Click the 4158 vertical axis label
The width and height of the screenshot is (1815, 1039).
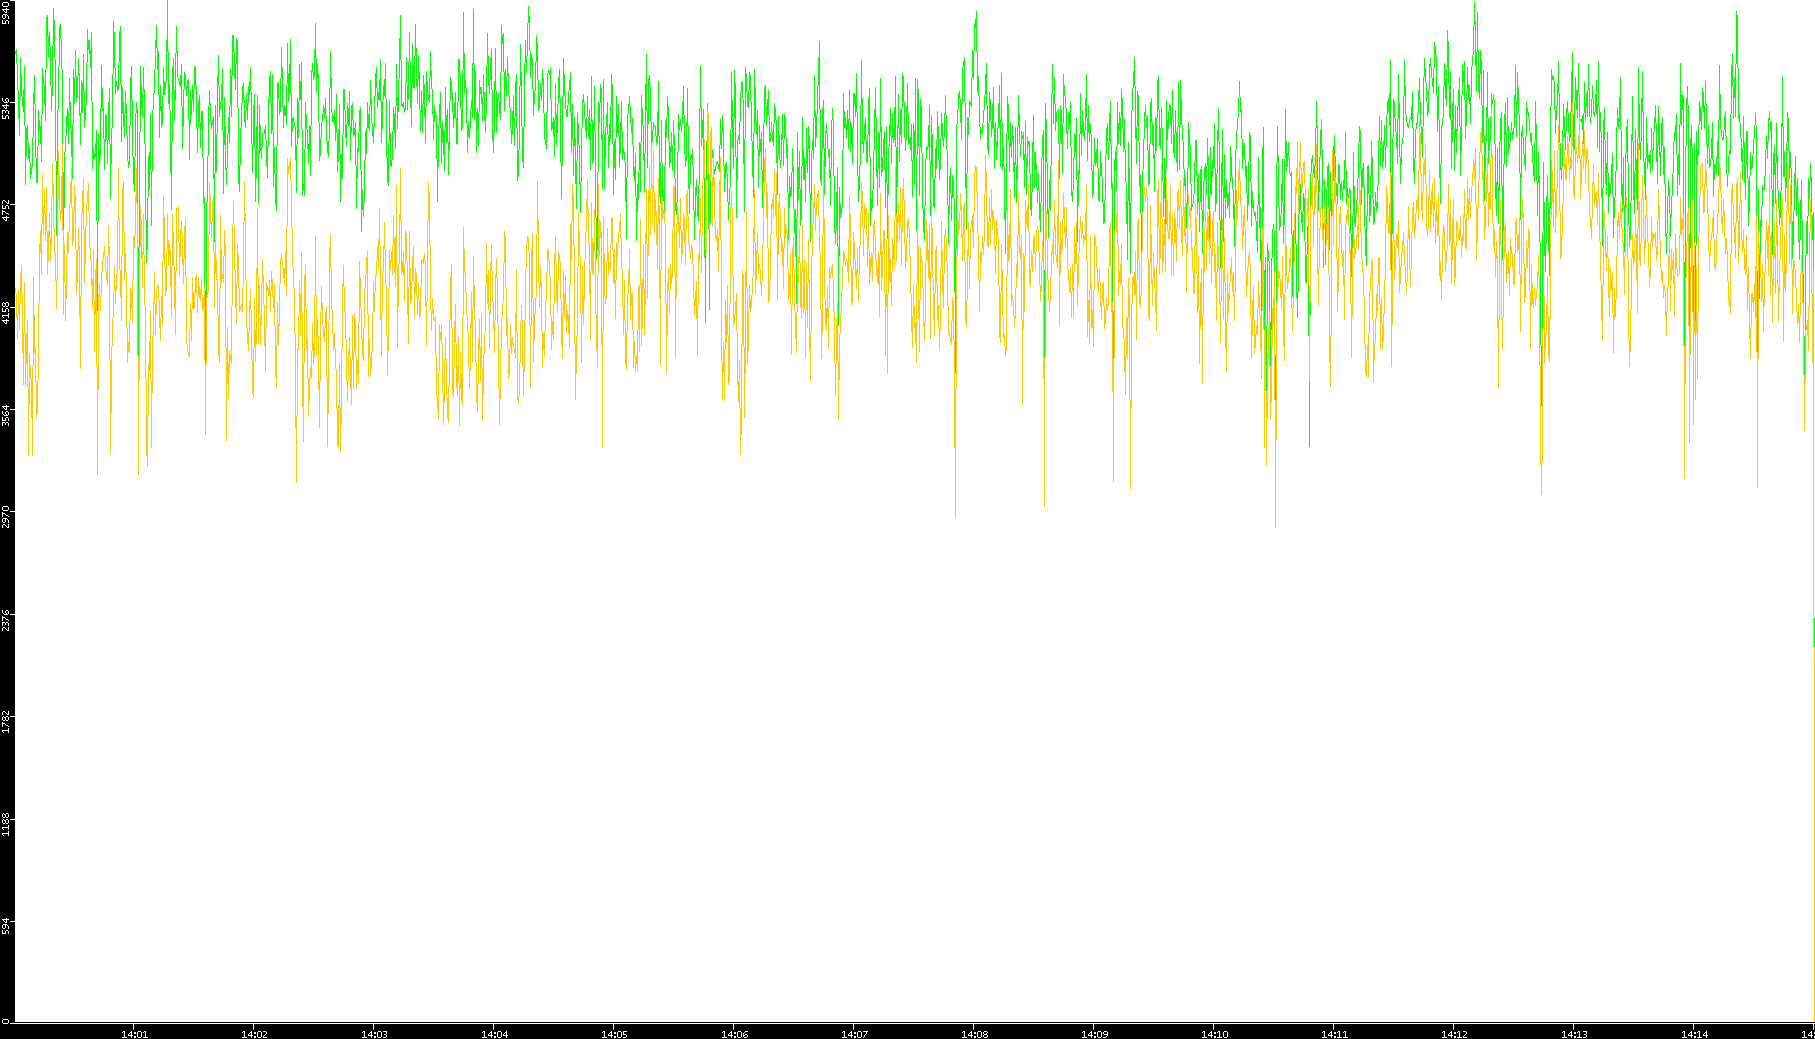(6, 312)
